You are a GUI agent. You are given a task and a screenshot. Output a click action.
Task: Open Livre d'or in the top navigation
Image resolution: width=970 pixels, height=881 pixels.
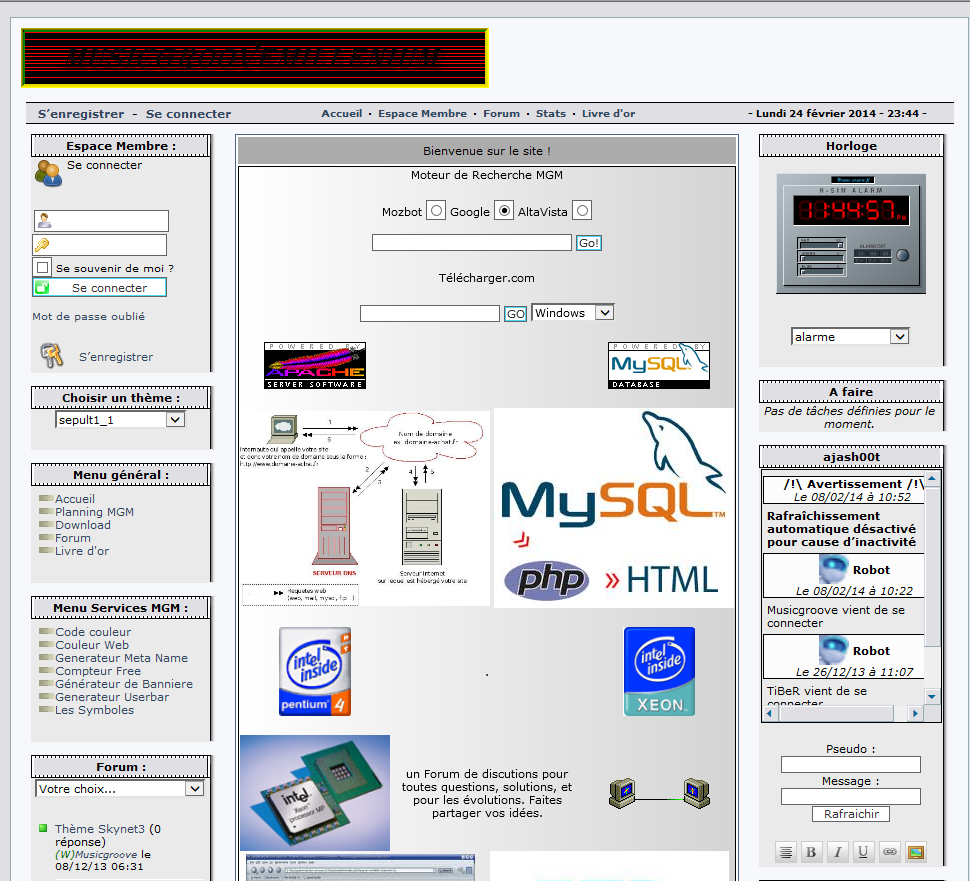click(x=608, y=113)
